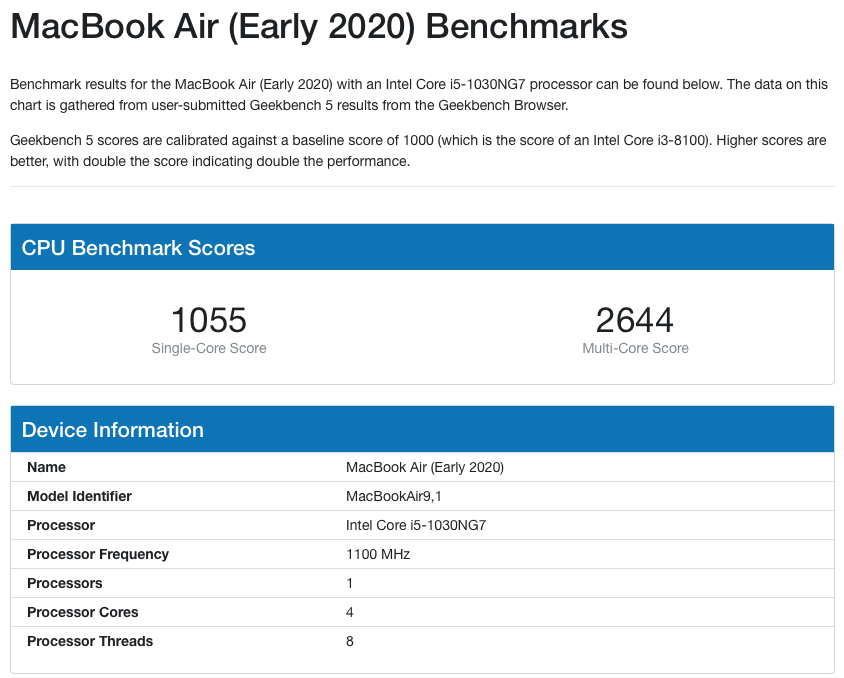Click the Model Identifier label
Image resolution: width=844 pixels, height=678 pixels.
pyautogui.click(x=79, y=496)
